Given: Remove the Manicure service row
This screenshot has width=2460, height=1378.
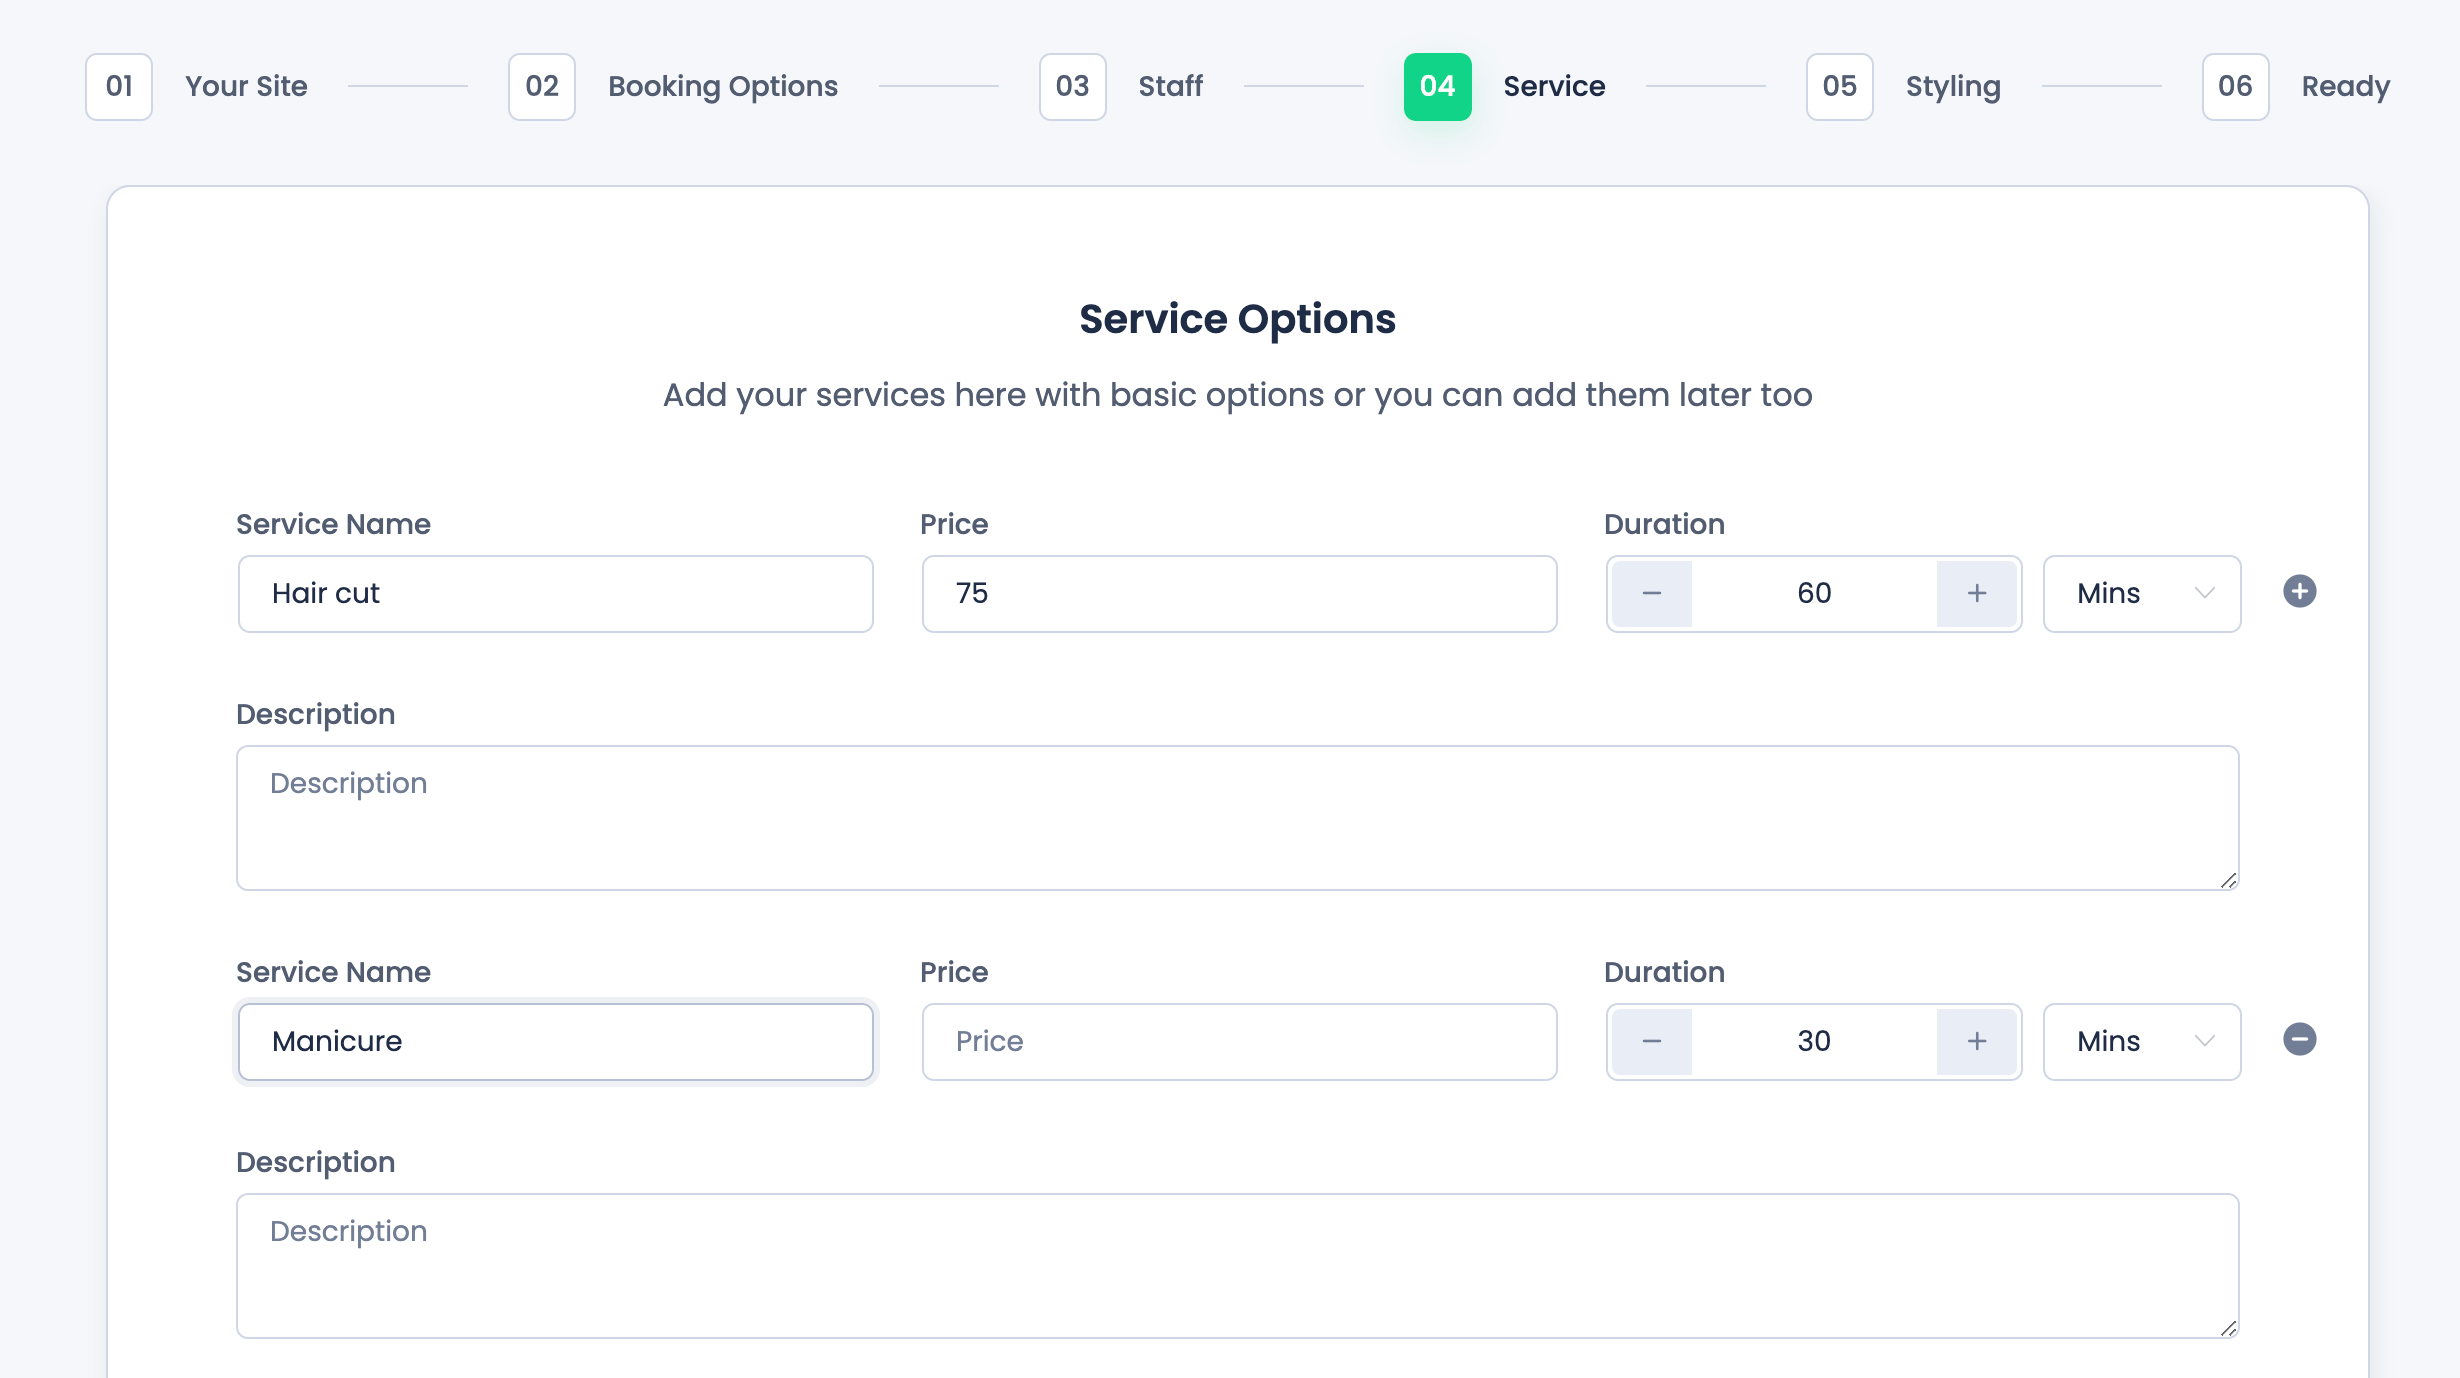Looking at the screenshot, I should click(2299, 1040).
